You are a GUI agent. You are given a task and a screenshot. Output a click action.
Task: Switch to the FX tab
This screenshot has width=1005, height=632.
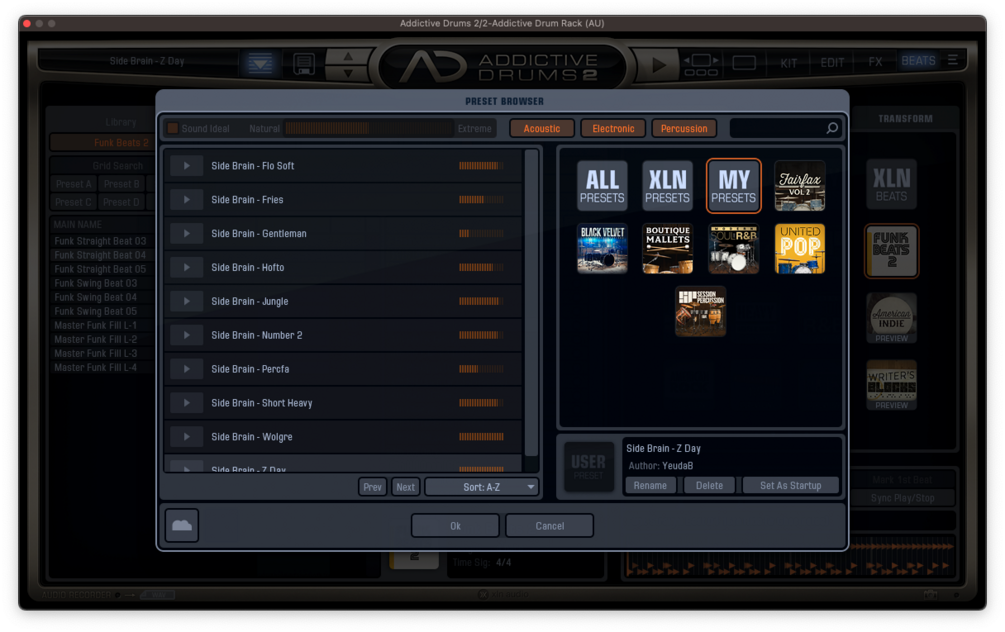click(875, 62)
